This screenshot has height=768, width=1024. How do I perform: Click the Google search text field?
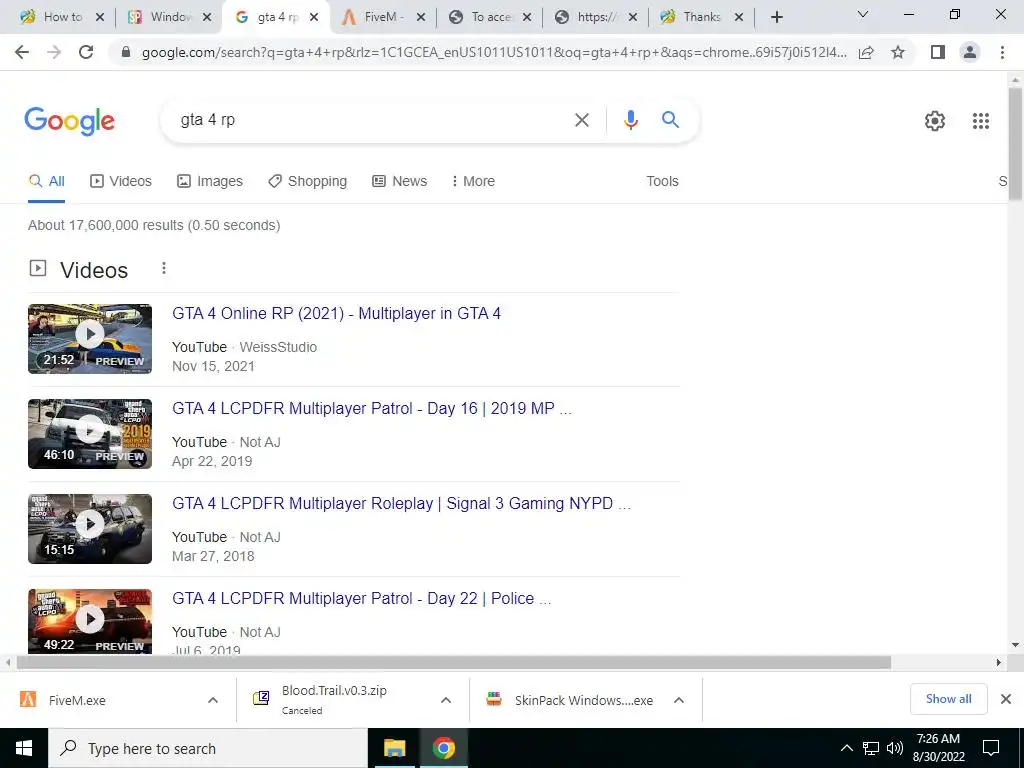coord(372,120)
